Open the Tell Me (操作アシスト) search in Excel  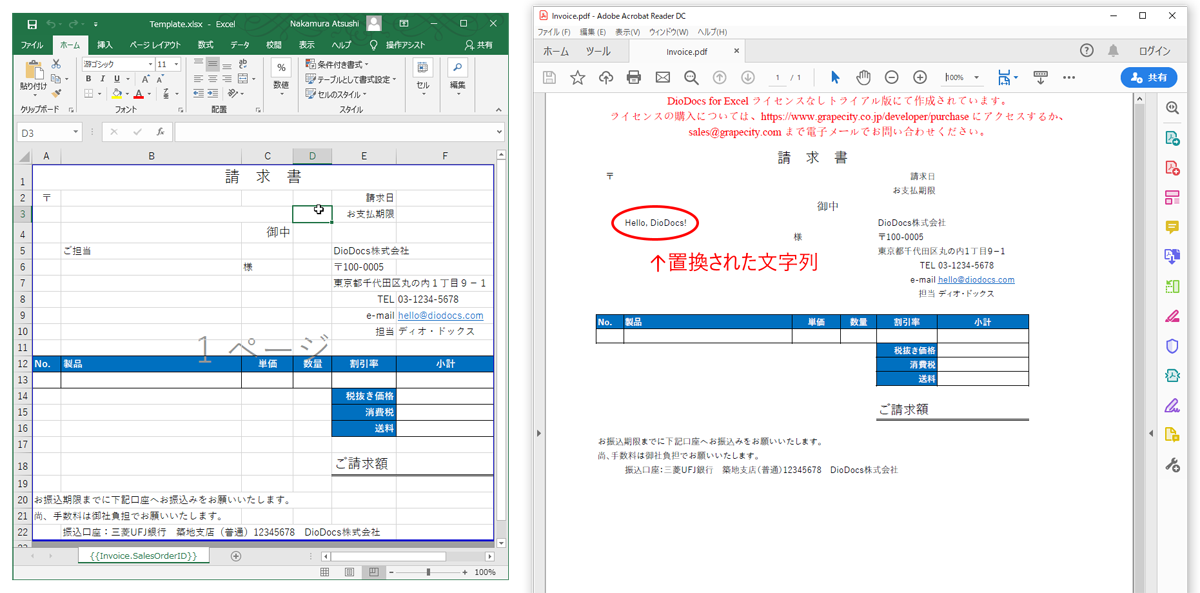click(398, 45)
